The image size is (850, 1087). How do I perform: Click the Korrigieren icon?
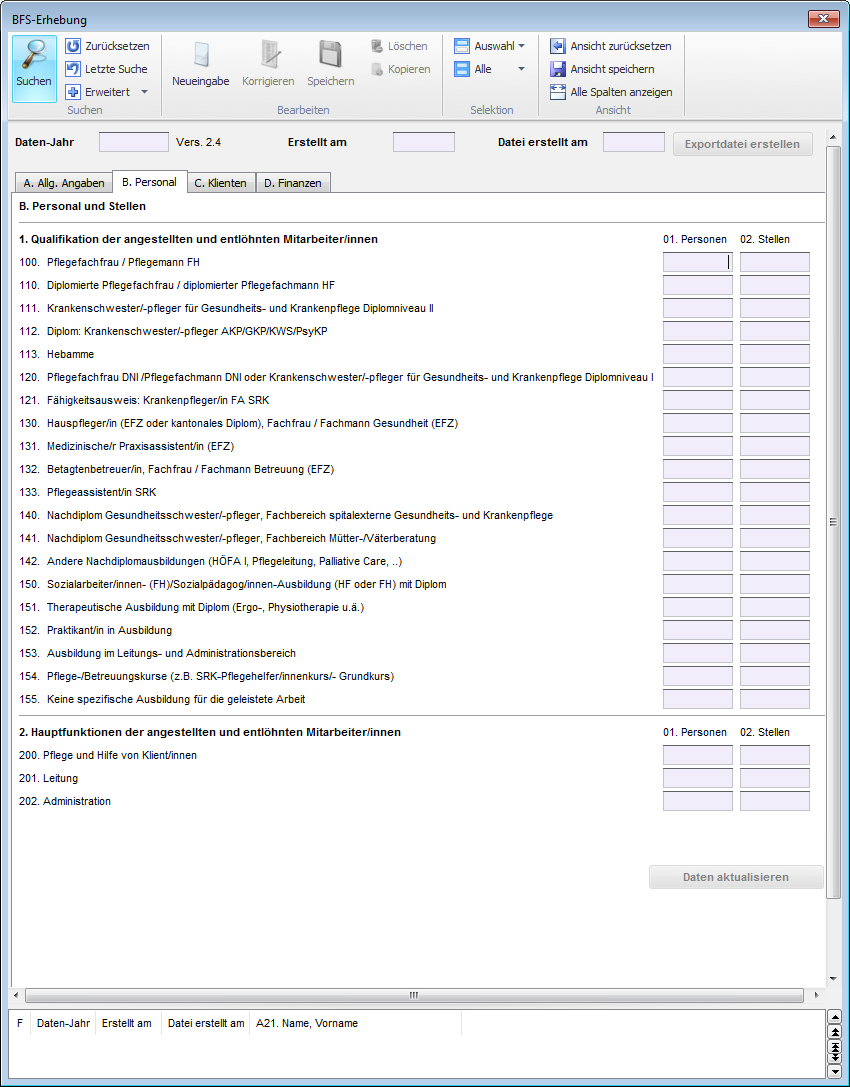[269, 54]
